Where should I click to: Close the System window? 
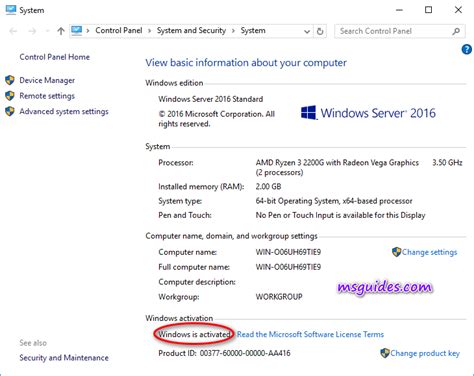pyautogui.click(x=458, y=10)
